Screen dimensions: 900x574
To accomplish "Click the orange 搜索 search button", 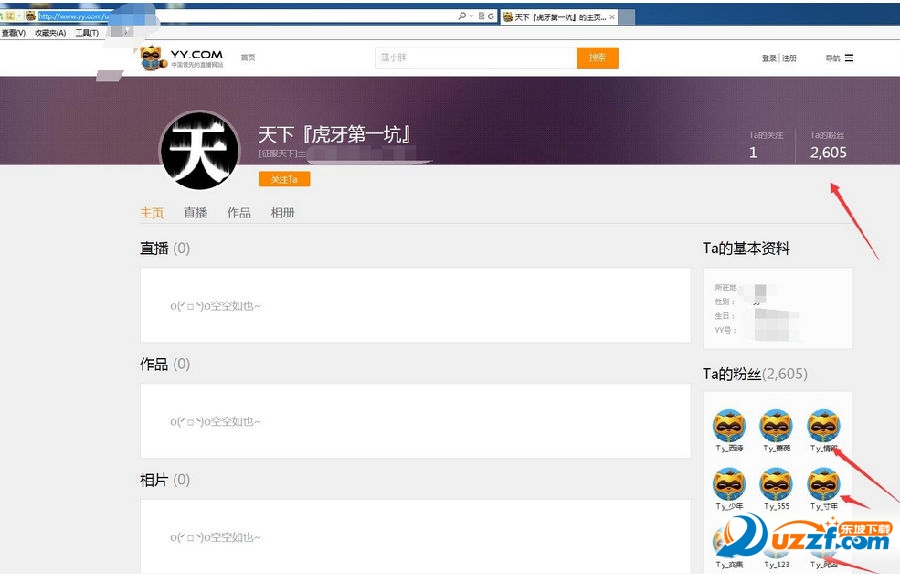I will point(597,58).
